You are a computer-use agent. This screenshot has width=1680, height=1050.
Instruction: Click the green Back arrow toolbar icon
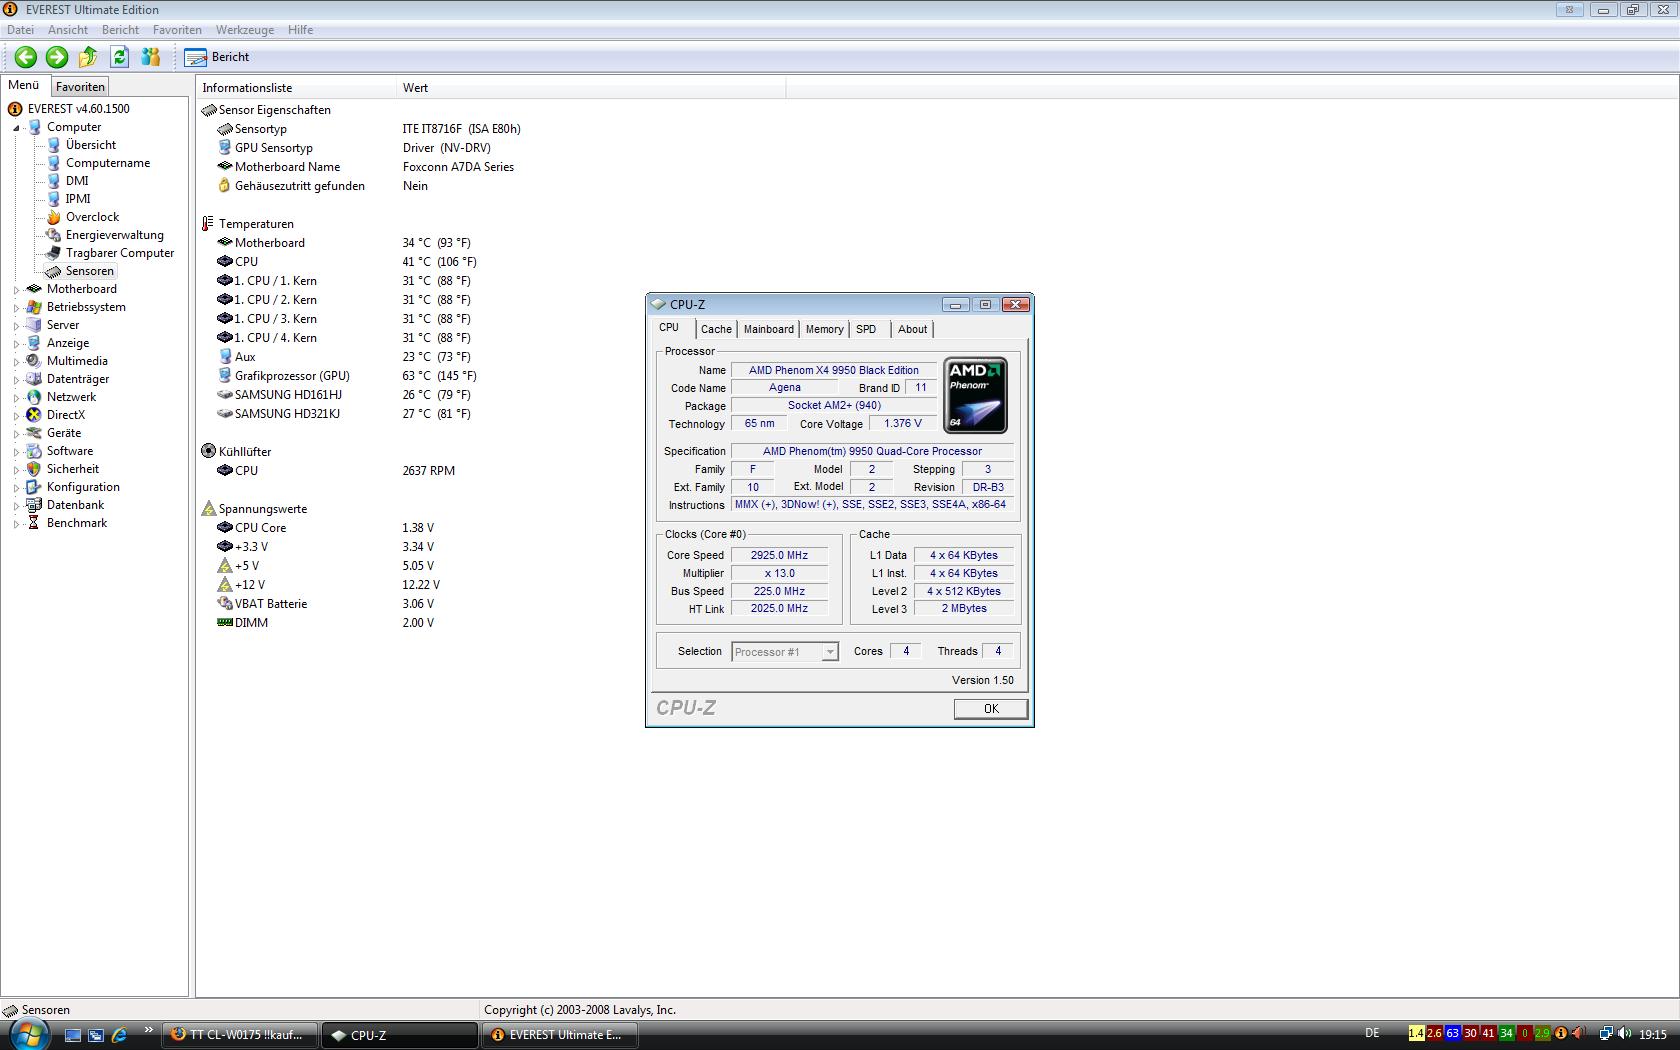(x=26, y=57)
